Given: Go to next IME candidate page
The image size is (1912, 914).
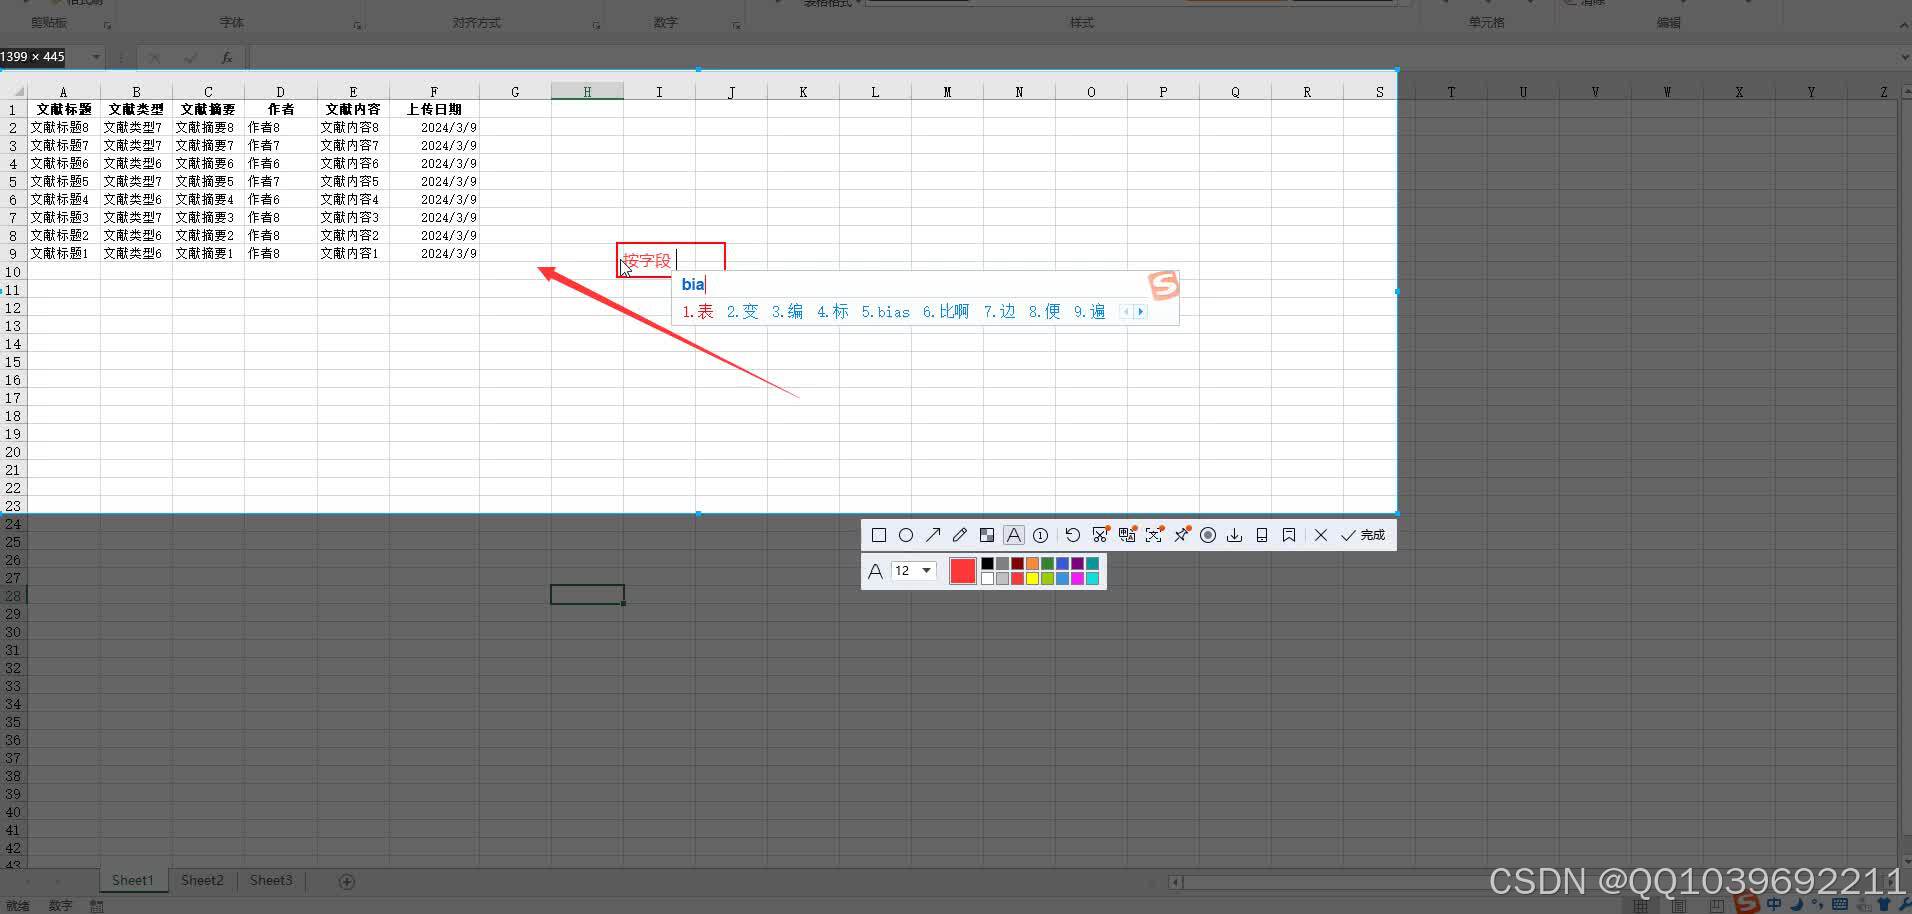Looking at the screenshot, I should (x=1140, y=312).
